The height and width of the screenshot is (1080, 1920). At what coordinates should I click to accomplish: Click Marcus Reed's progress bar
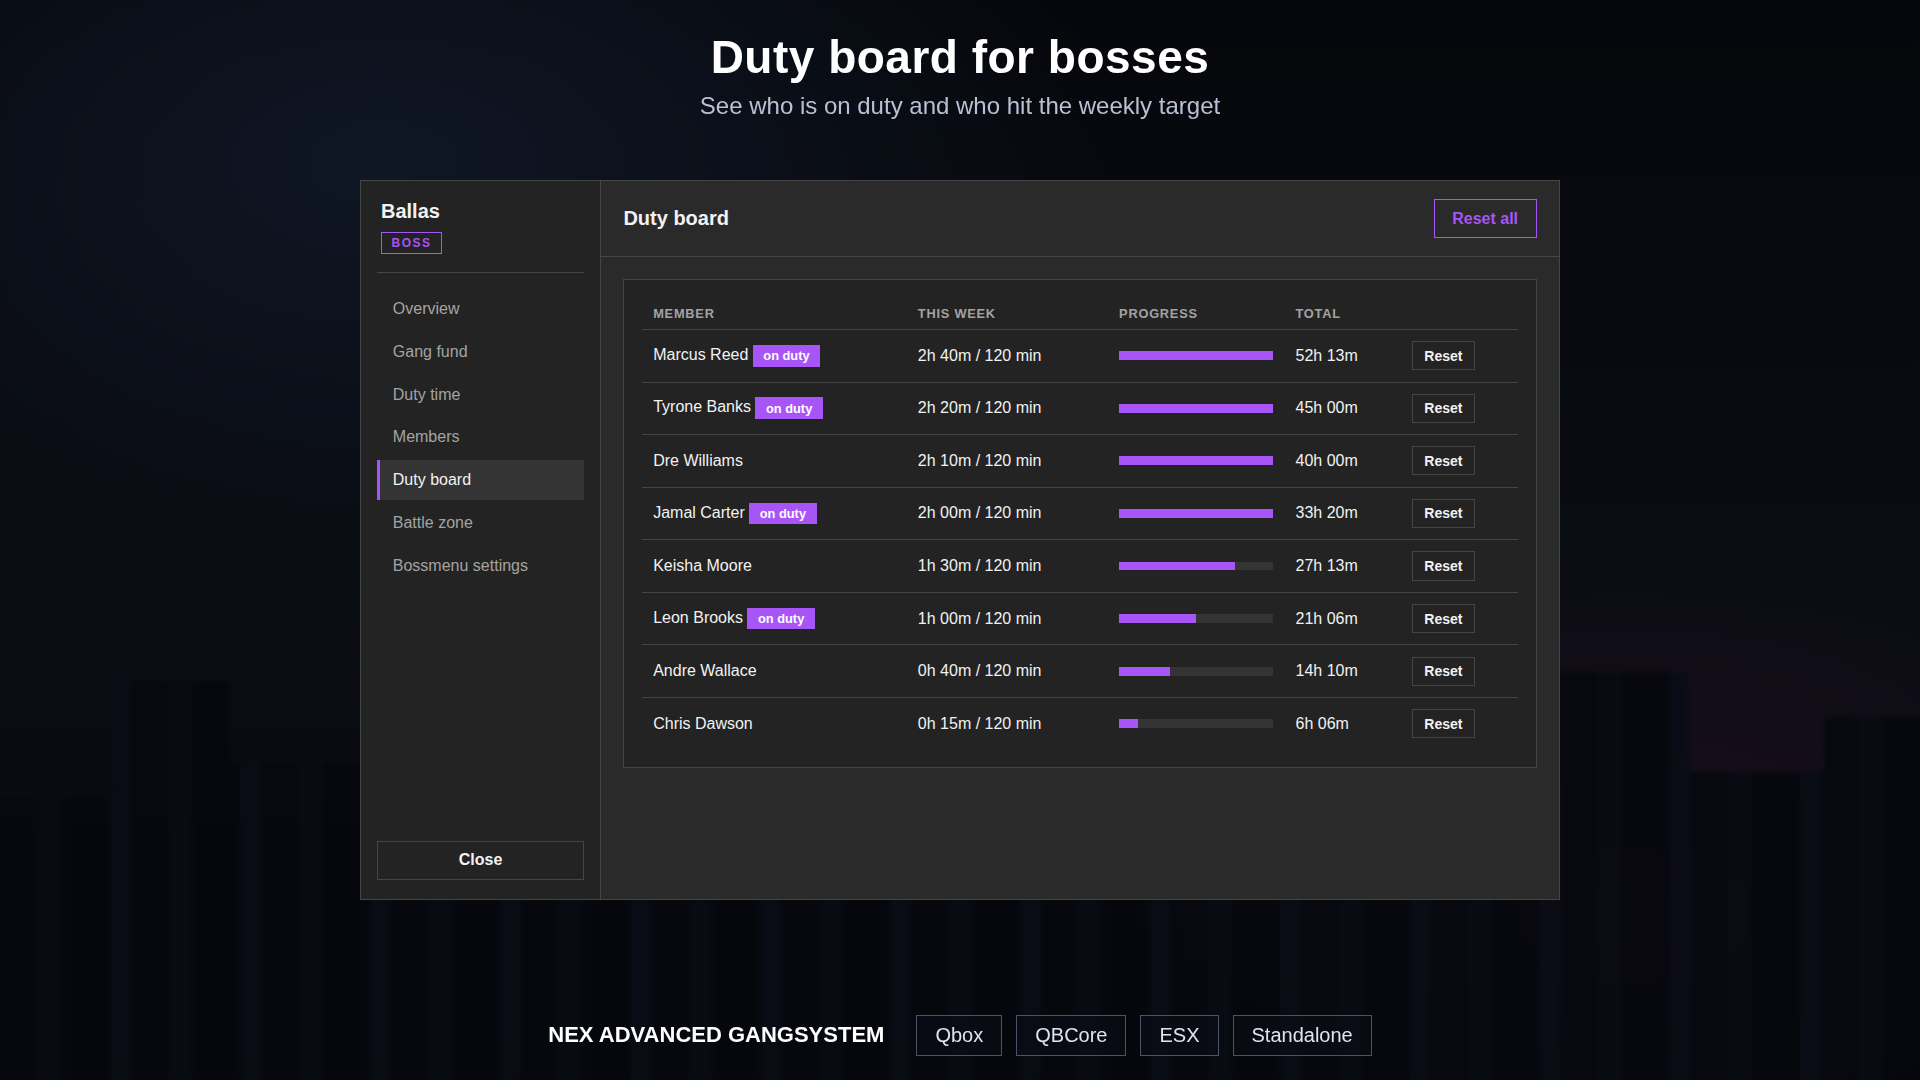tap(1196, 356)
